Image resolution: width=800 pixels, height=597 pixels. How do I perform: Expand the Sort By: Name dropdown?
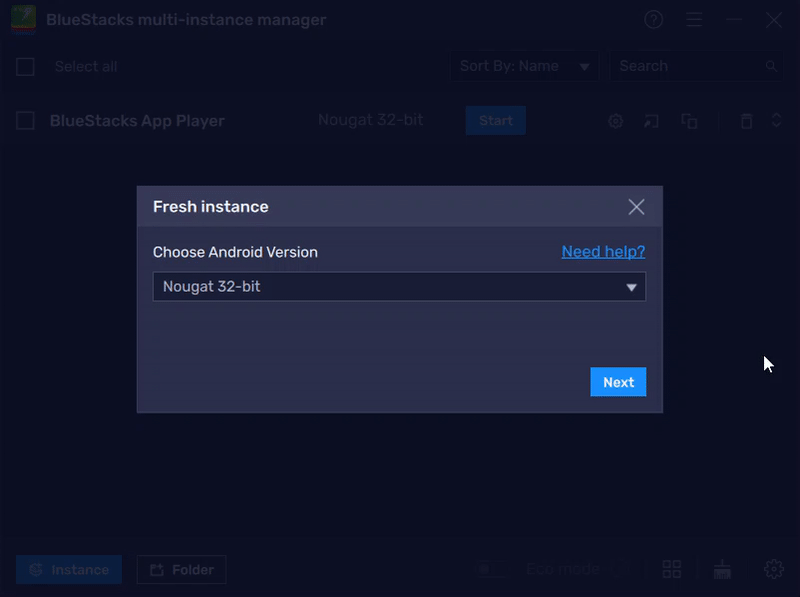(524, 66)
